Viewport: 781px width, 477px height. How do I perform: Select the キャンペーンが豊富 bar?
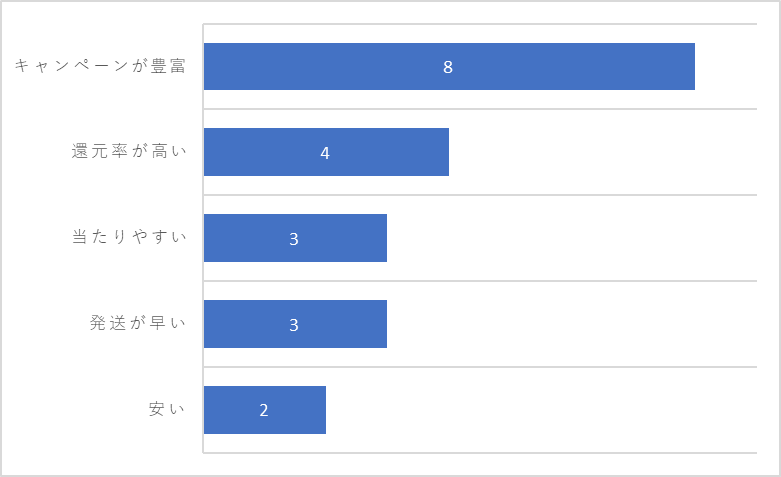pos(449,67)
